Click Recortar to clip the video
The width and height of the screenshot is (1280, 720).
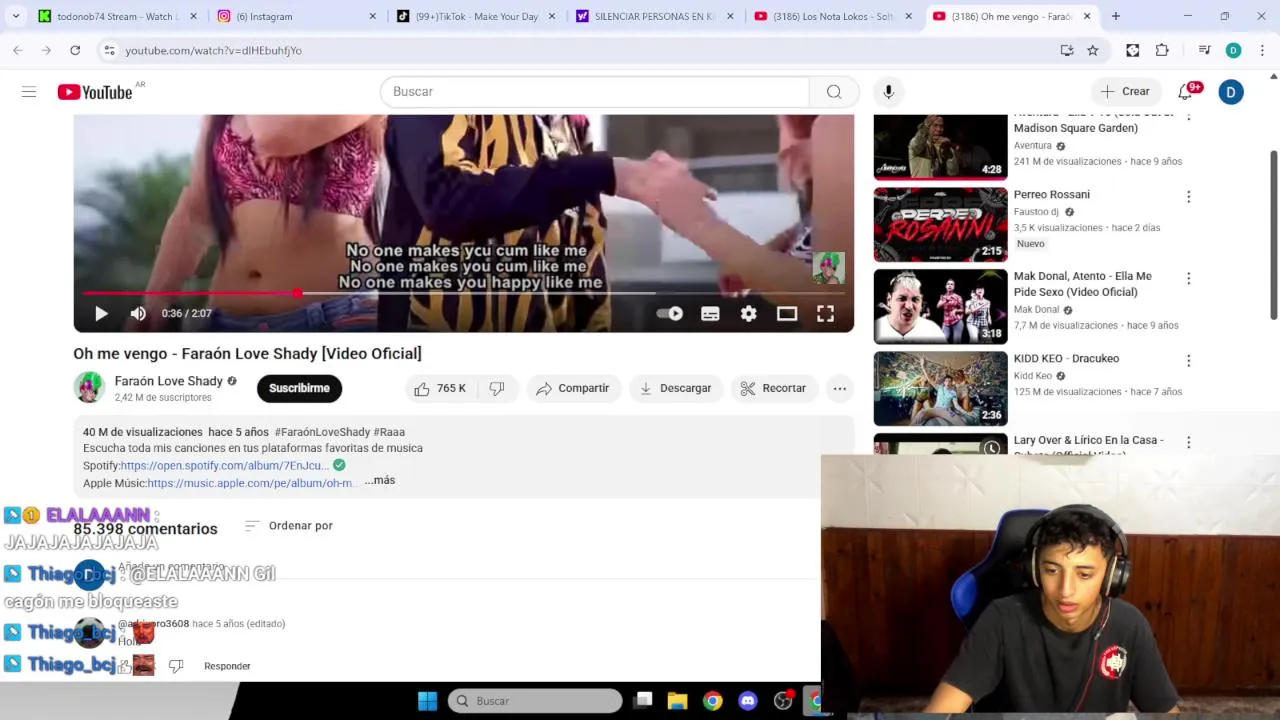773,388
